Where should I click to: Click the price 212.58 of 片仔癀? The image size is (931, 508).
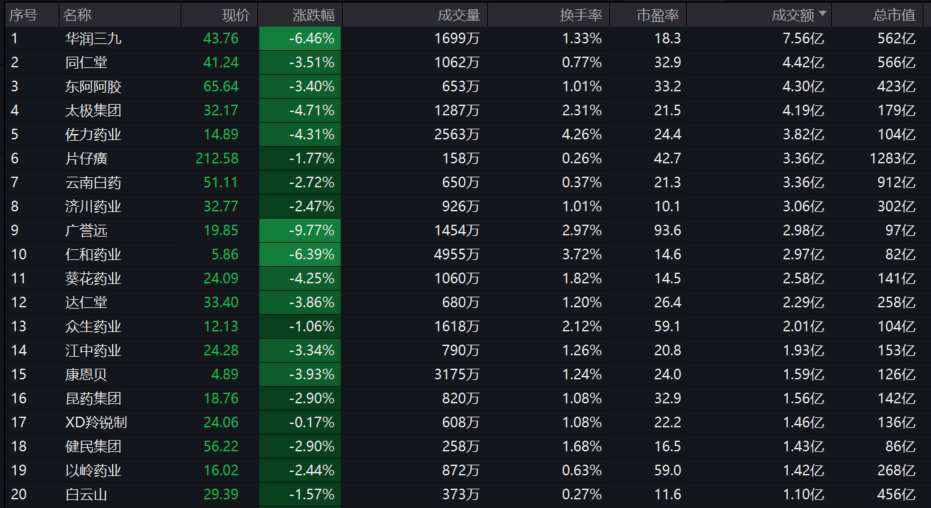[x=217, y=158]
